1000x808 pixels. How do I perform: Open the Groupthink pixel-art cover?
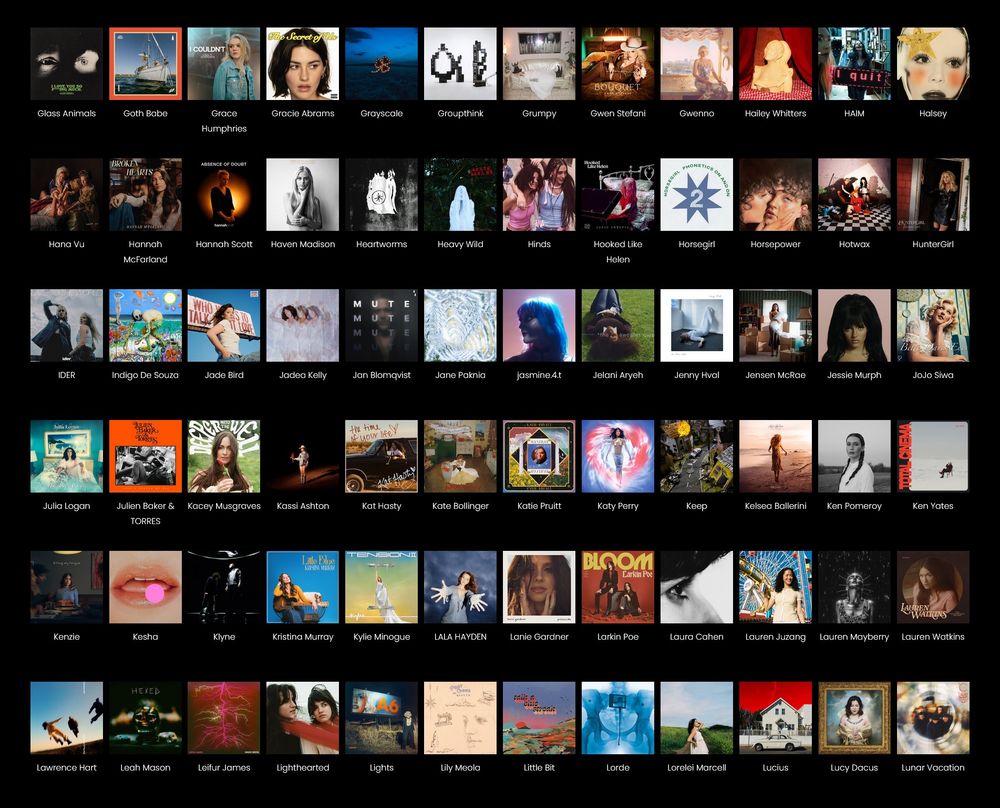click(x=460, y=64)
